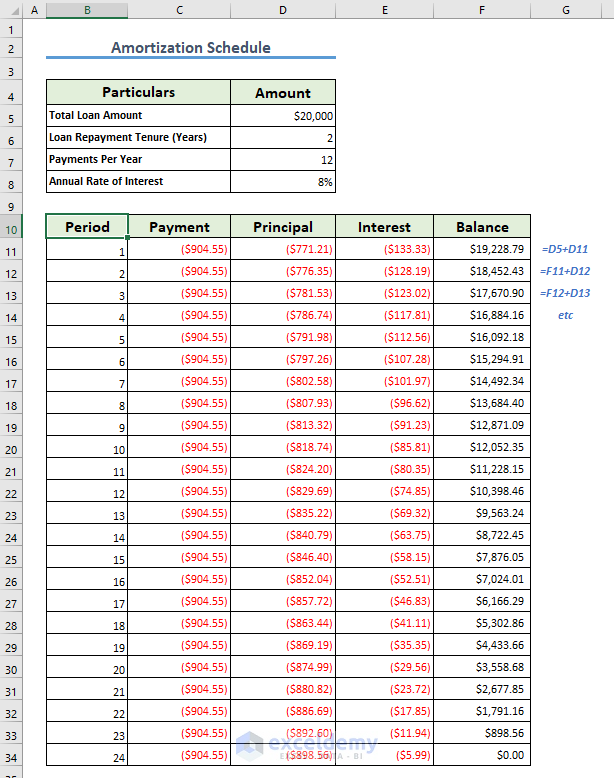
Task: Click the principal cell ($797.26)
Action: 283,359
